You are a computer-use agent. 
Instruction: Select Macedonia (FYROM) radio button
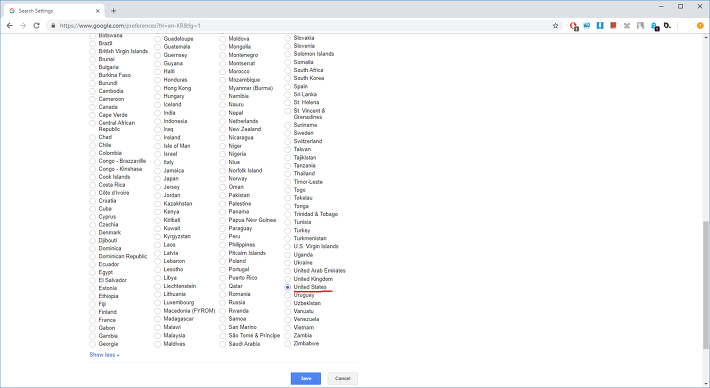click(158, 311)
